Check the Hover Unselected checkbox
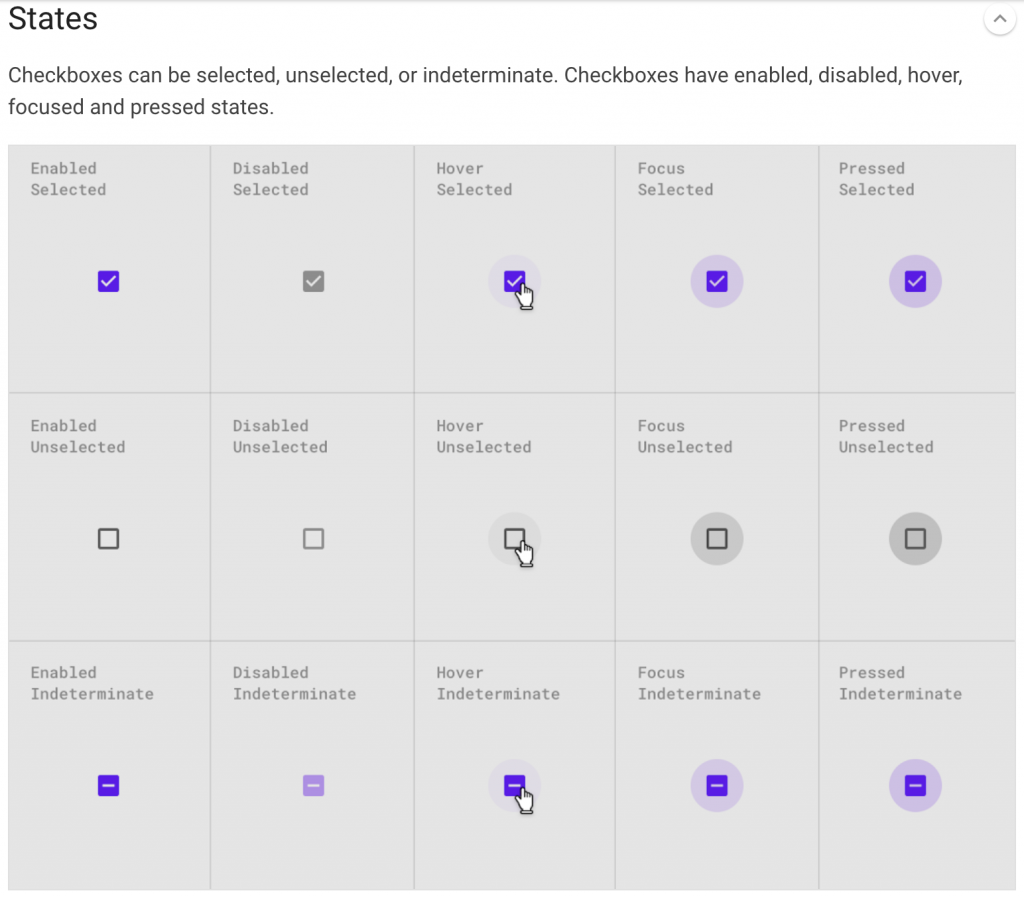Screen dimensions: 1024x897 [515, 539]
